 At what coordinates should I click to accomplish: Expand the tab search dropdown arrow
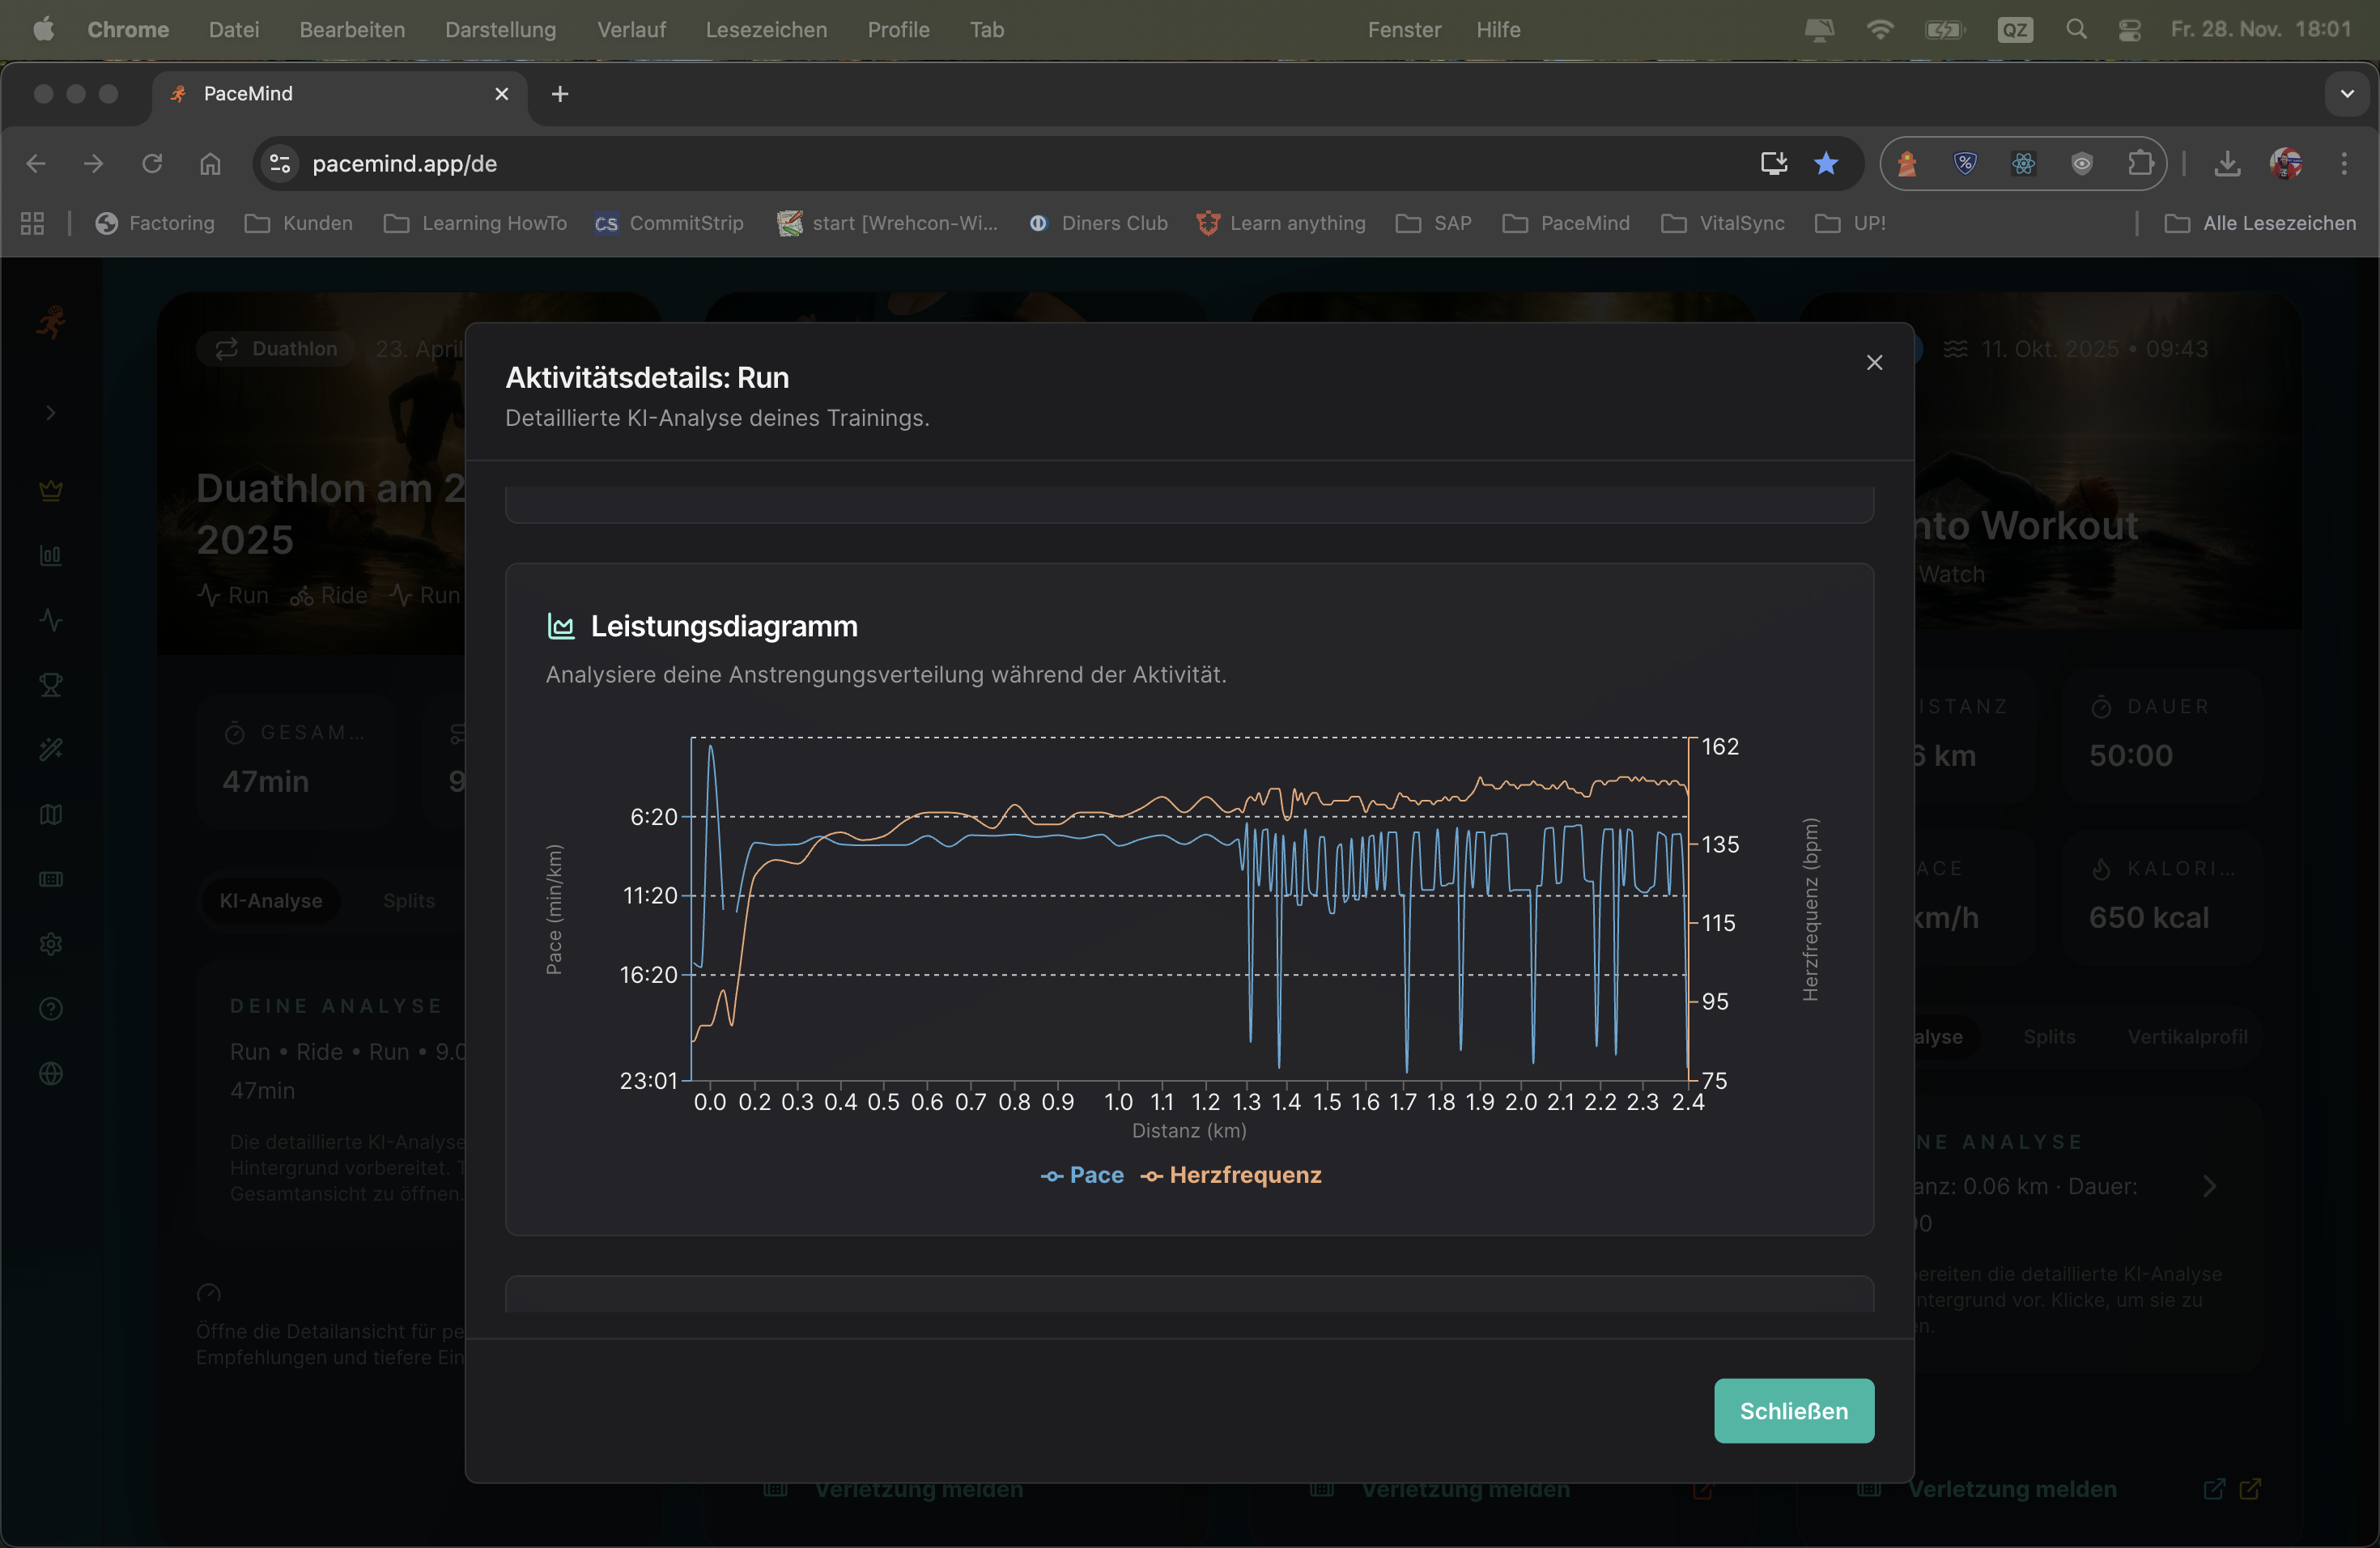(2346, 94)
